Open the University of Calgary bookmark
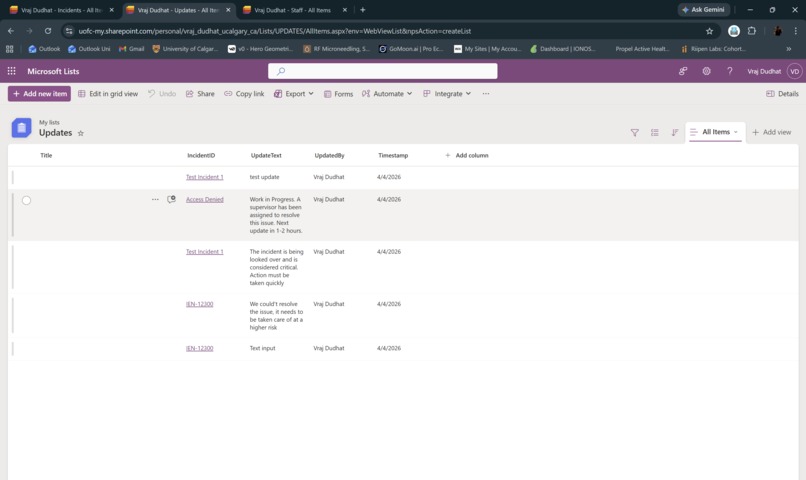 (x=186, y=49)
